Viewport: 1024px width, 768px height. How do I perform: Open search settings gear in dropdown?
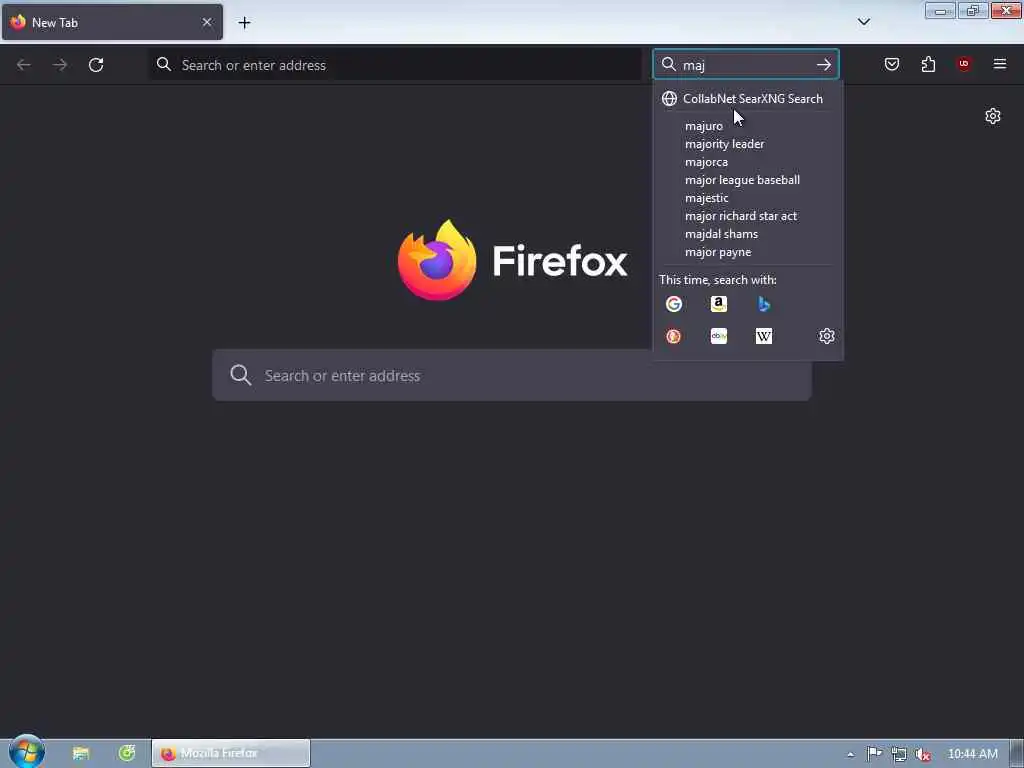coord(827,336)
